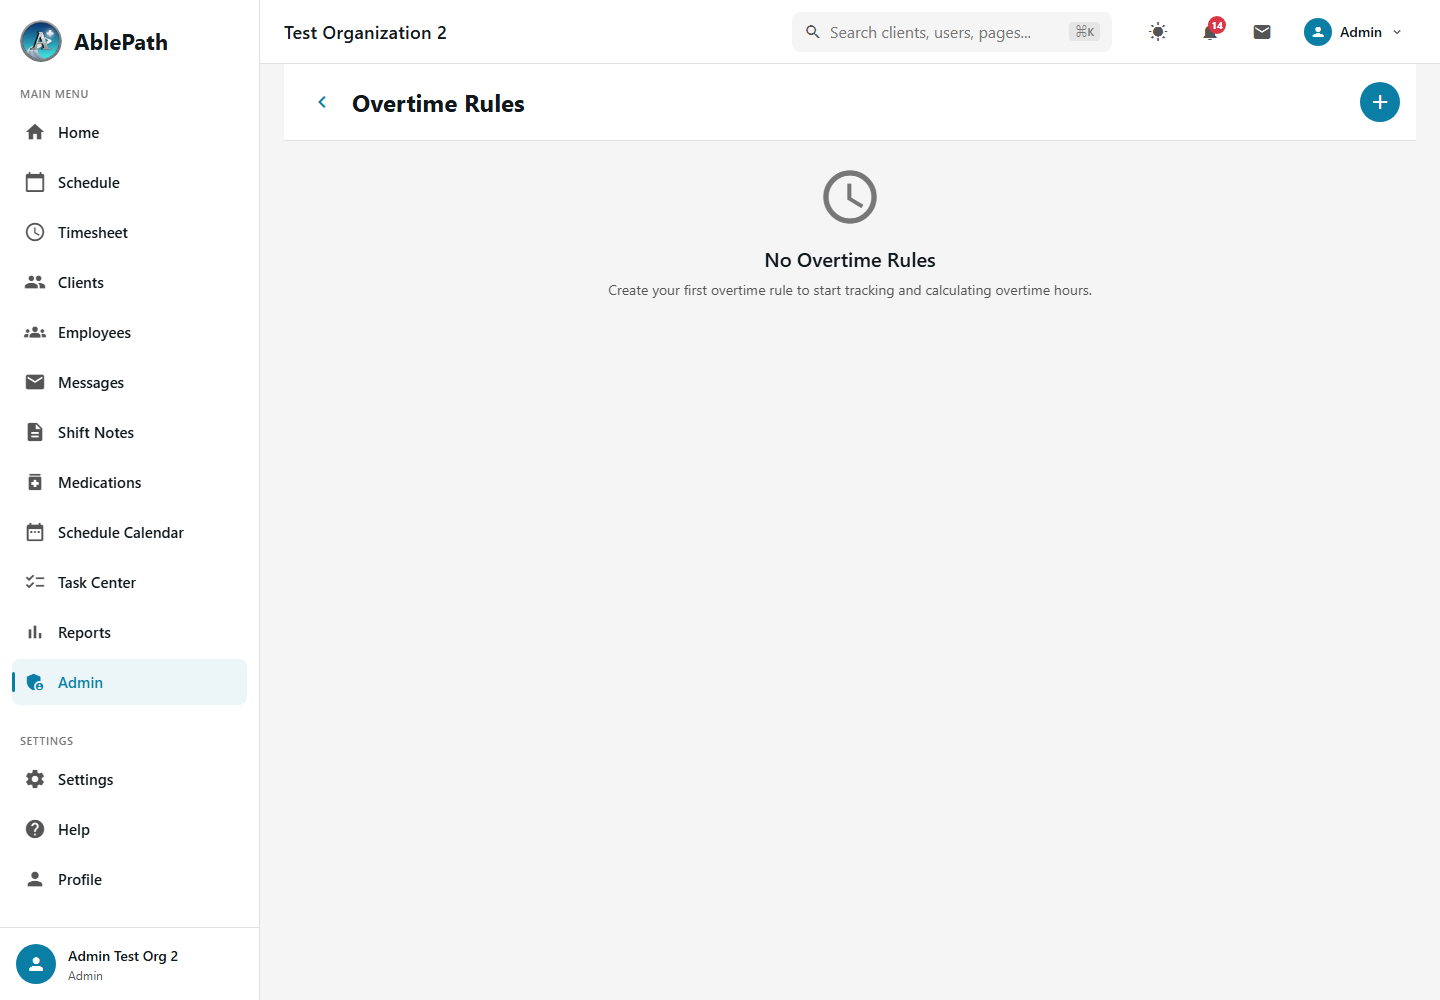Open the Home icon in sidebar

click(x=35, y=132)
